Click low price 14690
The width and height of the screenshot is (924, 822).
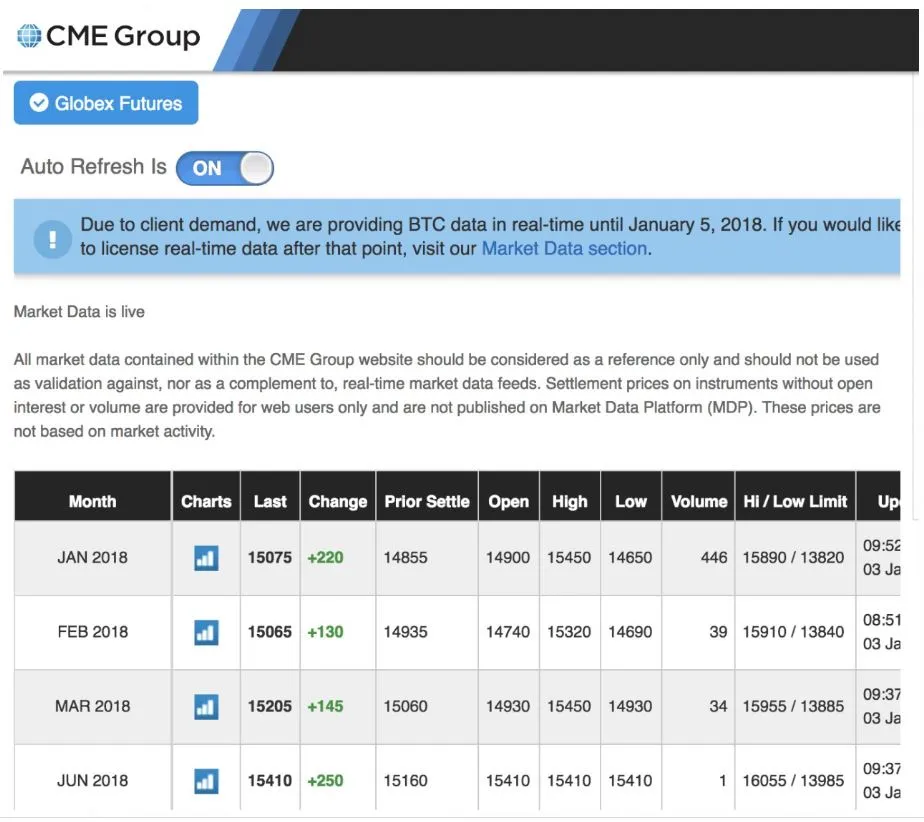(631, 632)
